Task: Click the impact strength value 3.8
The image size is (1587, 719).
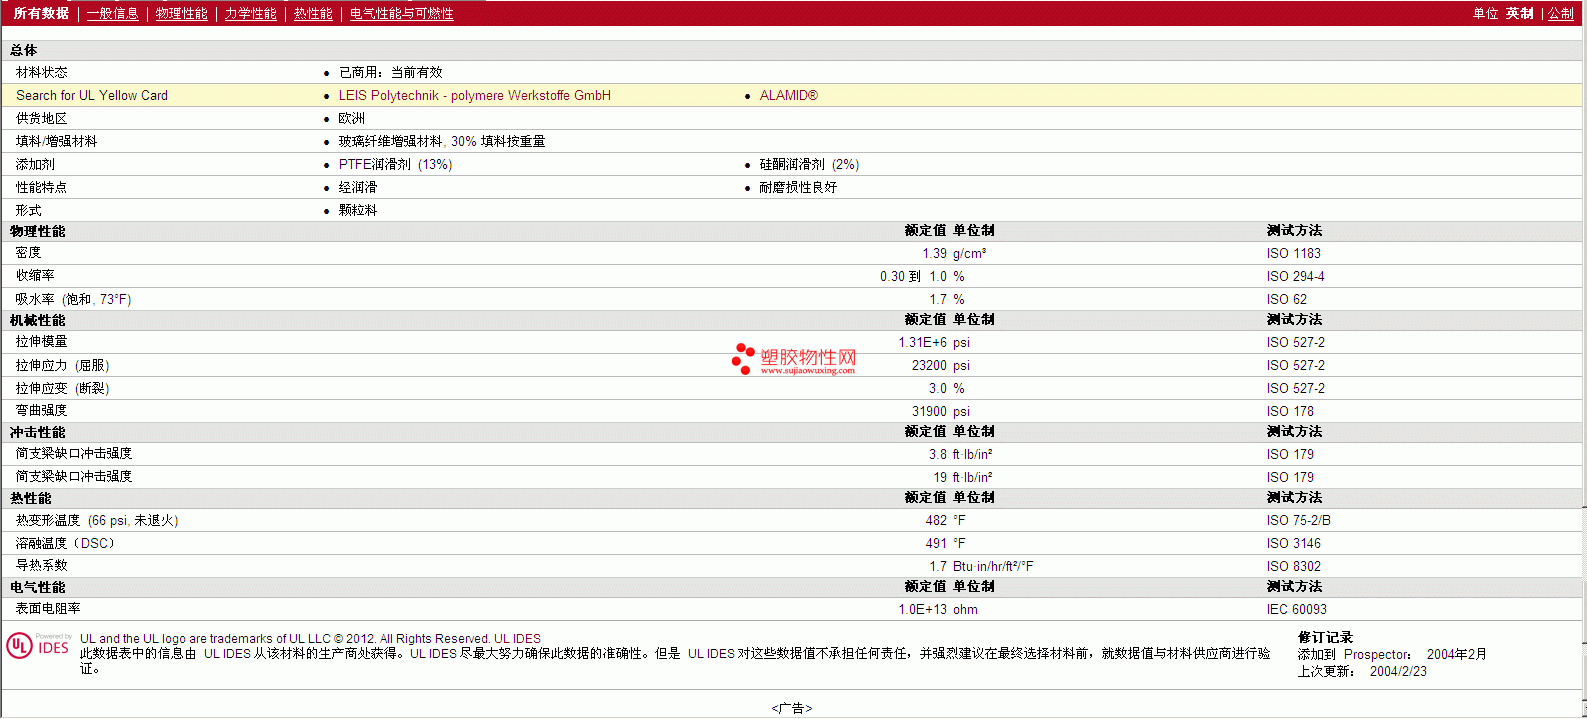Action: coord(938,454)
